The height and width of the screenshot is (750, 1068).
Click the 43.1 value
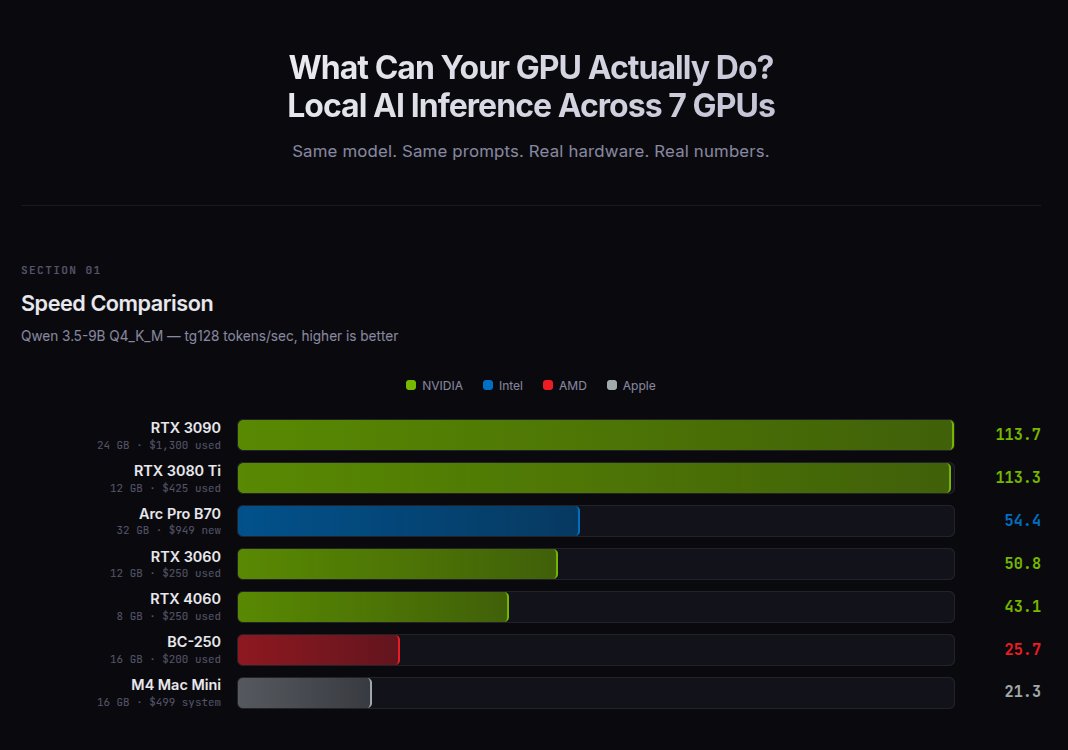tap(1022, 606)
